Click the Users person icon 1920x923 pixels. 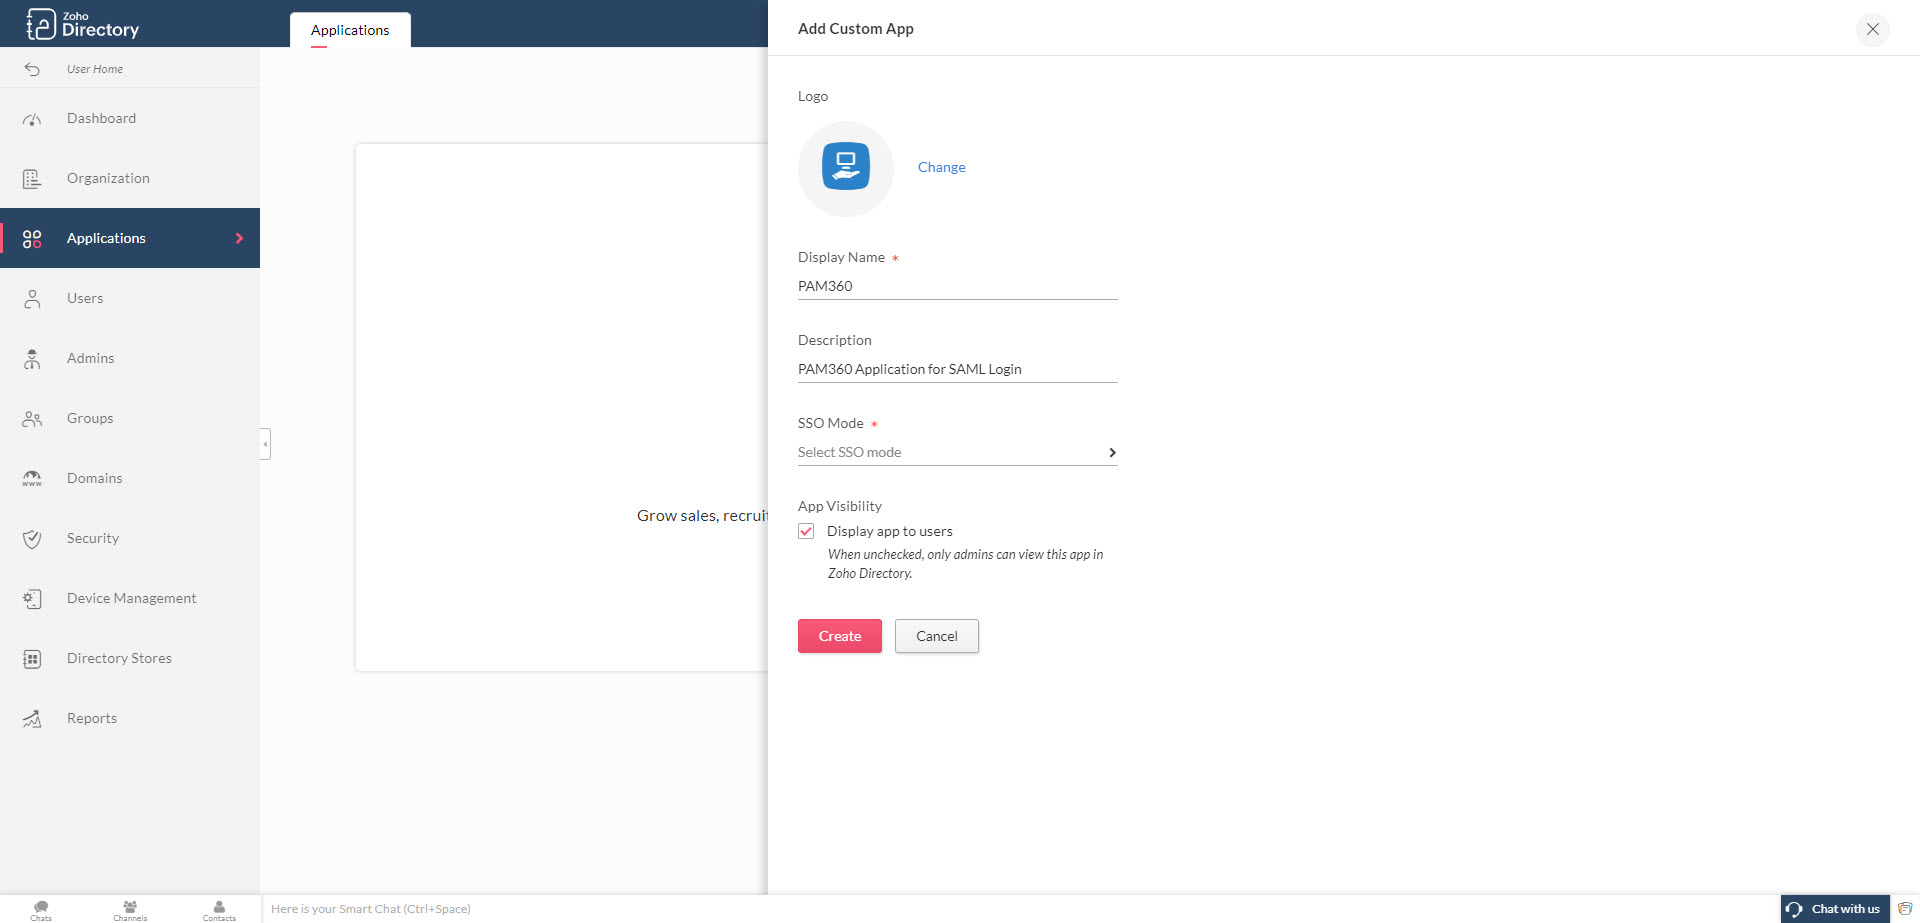coord(32,299)
